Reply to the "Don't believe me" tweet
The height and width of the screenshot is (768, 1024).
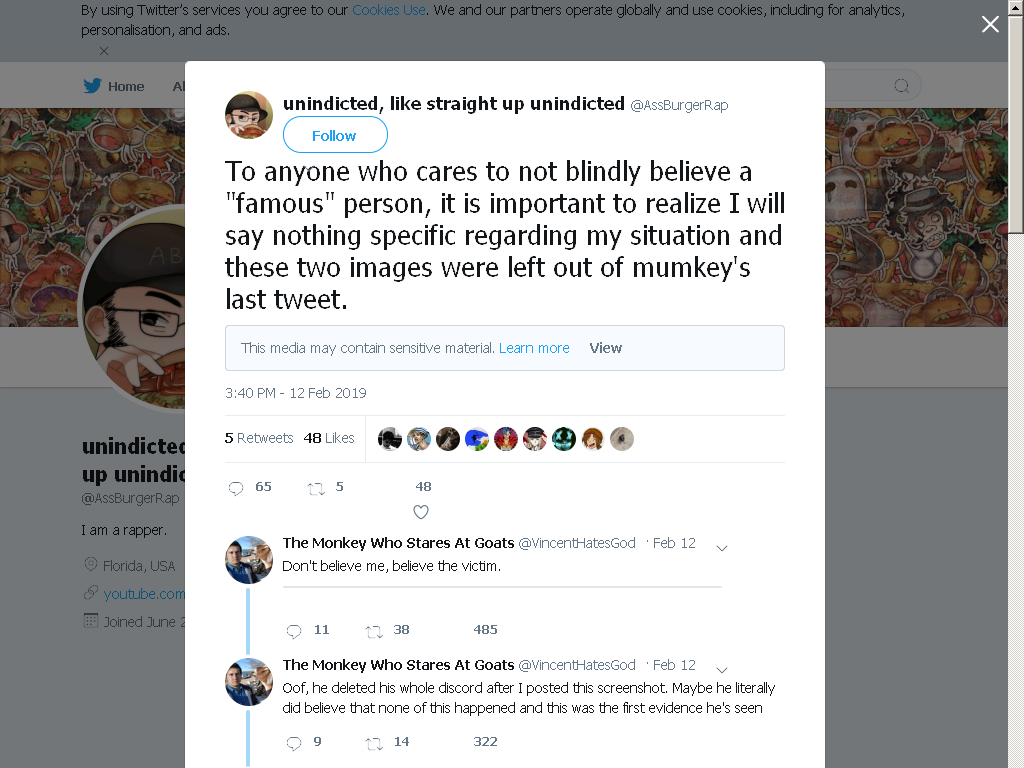click(x=294, y=631)
